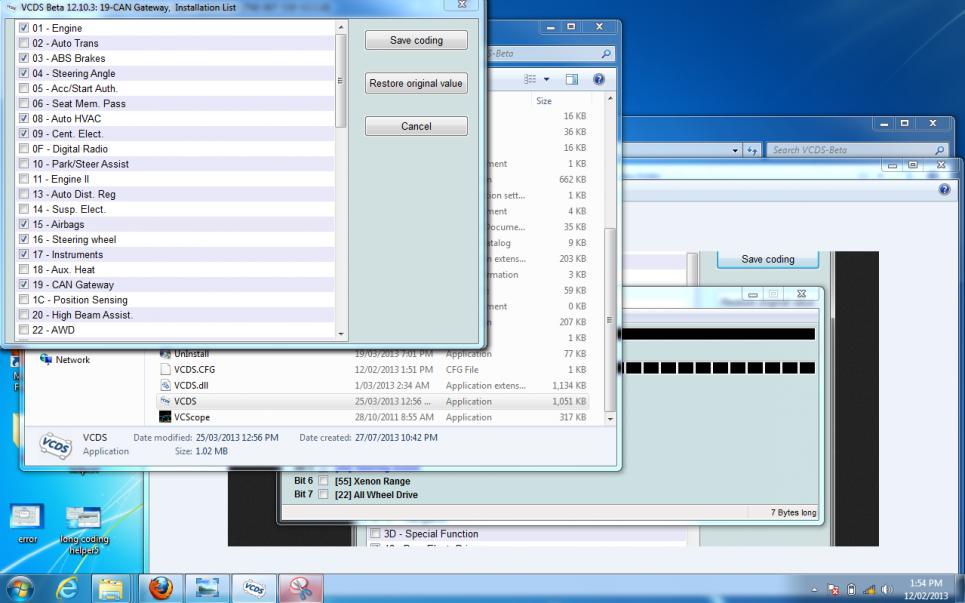Select the 'long coding helper5' desktop icon
The width and height of the screenshot is (965, 603).
point(84,529)
